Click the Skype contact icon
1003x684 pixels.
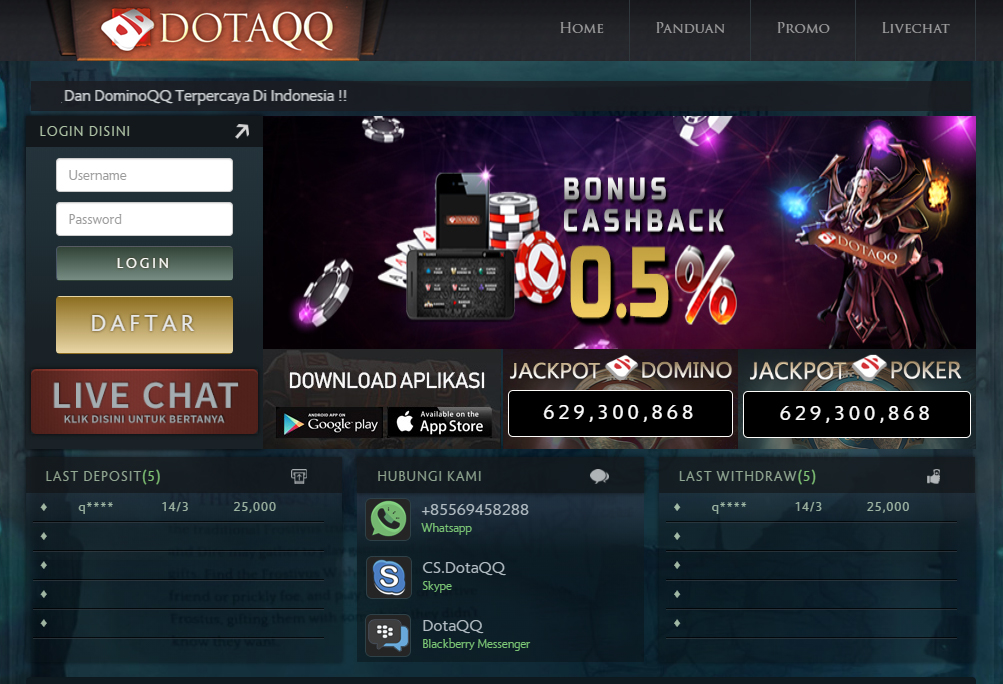[x=388, y=577]
